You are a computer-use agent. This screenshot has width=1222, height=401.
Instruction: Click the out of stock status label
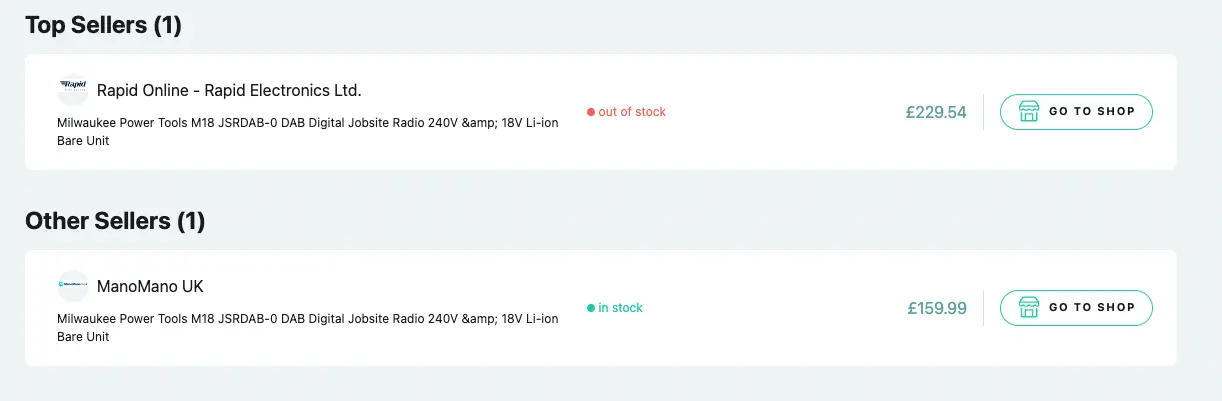(632, 112)
